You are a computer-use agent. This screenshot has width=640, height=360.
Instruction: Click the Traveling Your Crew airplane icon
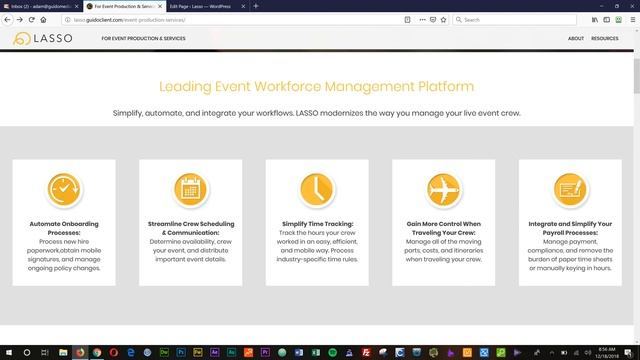(x=444, y=190)
